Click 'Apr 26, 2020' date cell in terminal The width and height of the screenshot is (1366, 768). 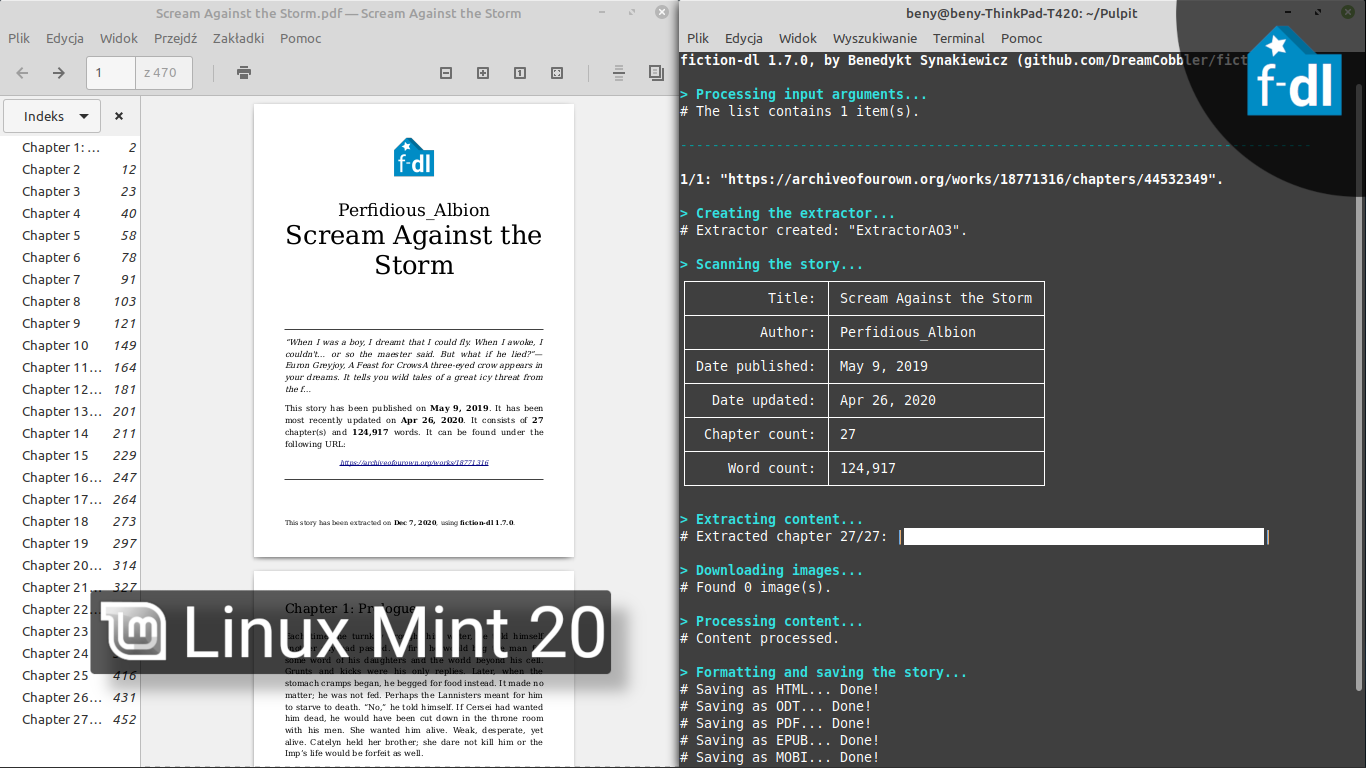(936, 400)
